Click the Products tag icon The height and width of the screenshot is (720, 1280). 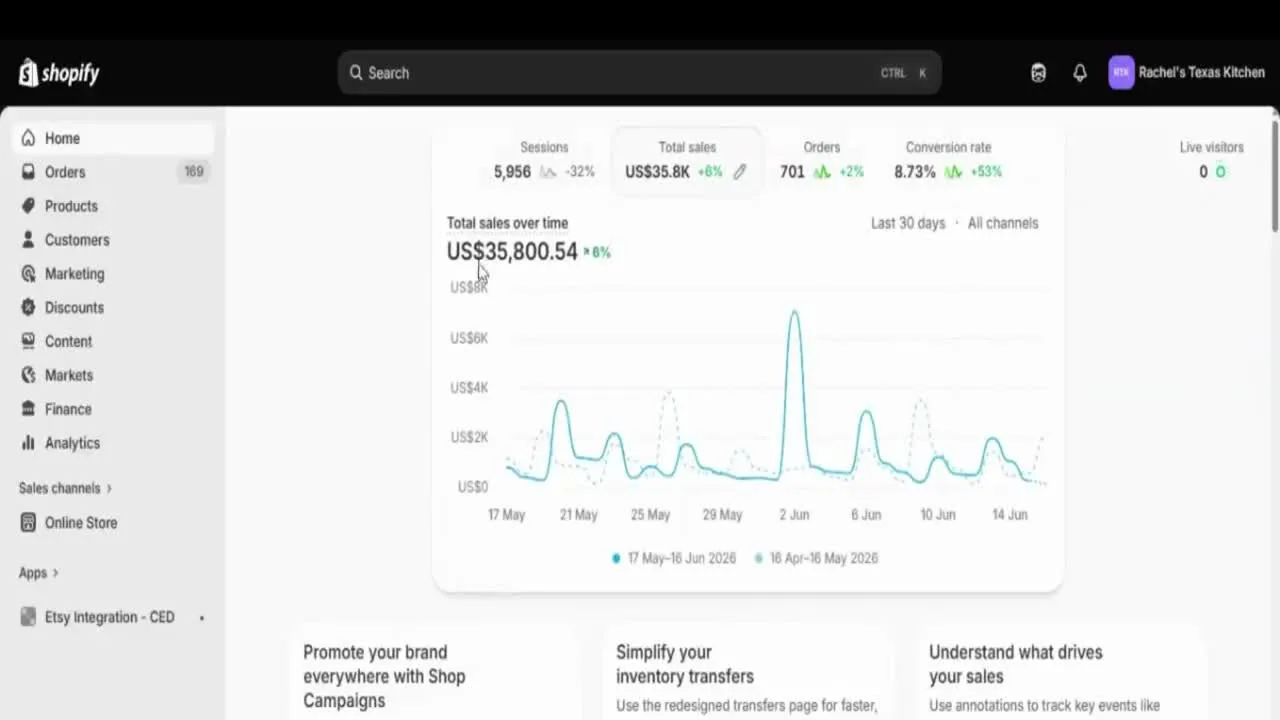[28, 206]
